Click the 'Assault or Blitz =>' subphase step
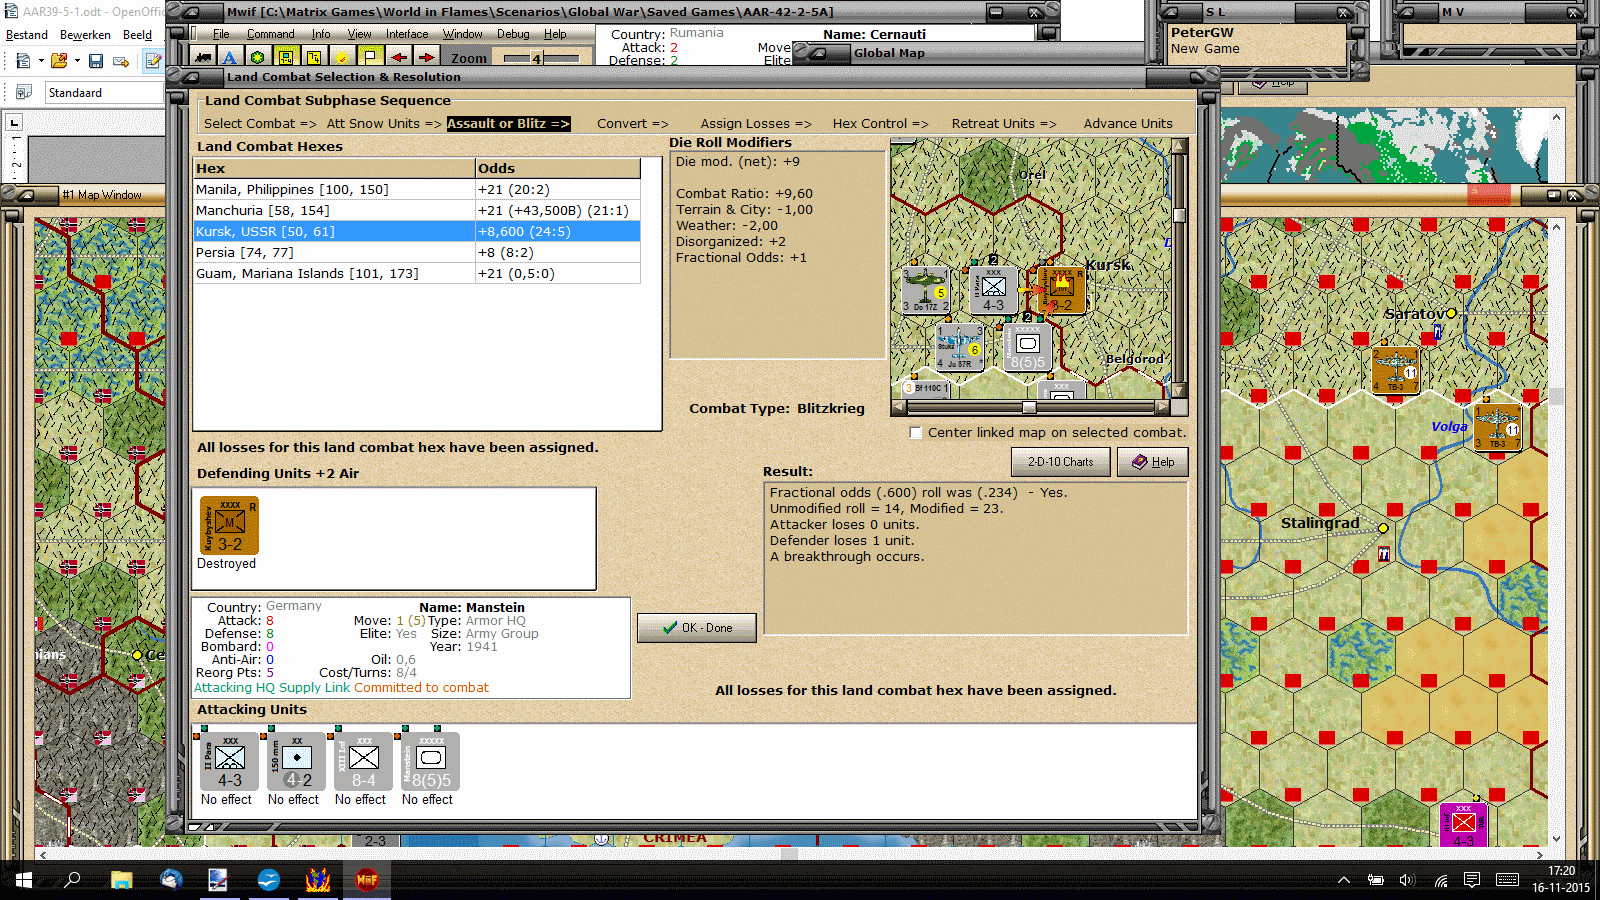The width and height of the screenshot is (1600, 900). pos(508,124)
